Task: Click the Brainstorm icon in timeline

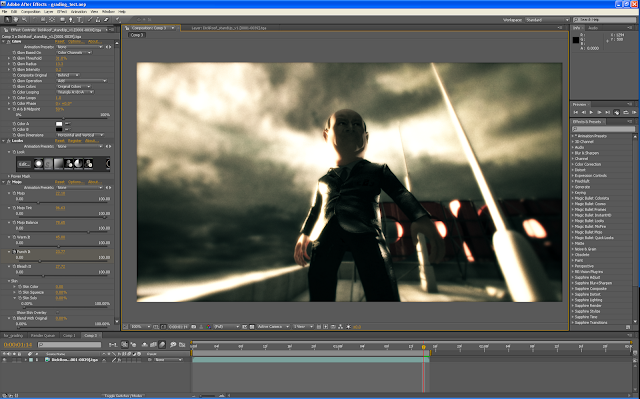Action: click(x=173, y=345)
